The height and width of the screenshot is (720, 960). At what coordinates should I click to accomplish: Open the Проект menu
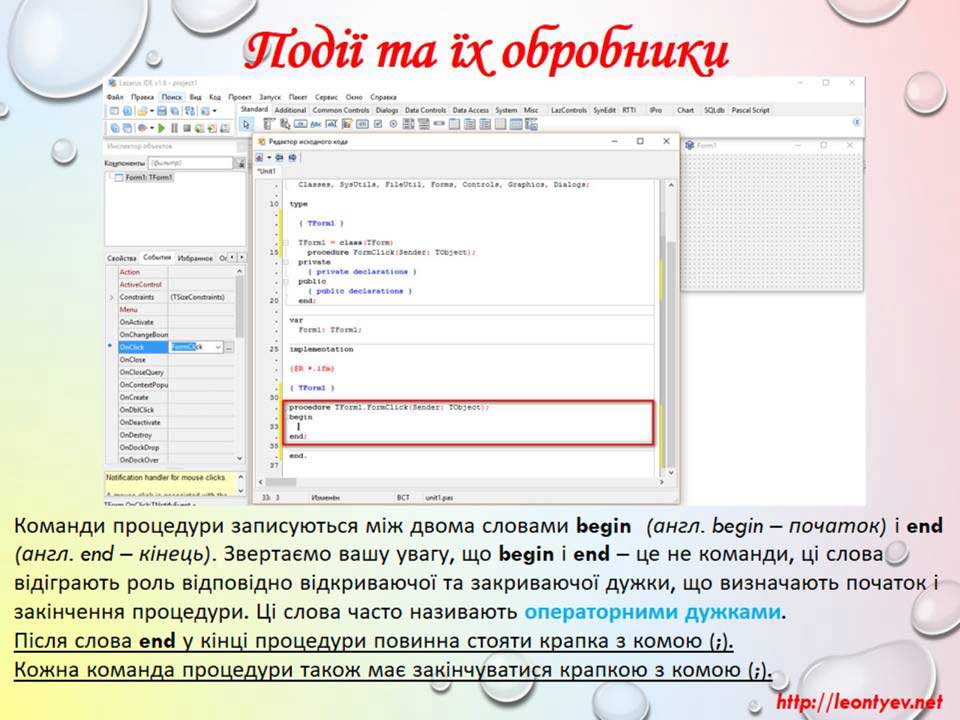(239, 97)
